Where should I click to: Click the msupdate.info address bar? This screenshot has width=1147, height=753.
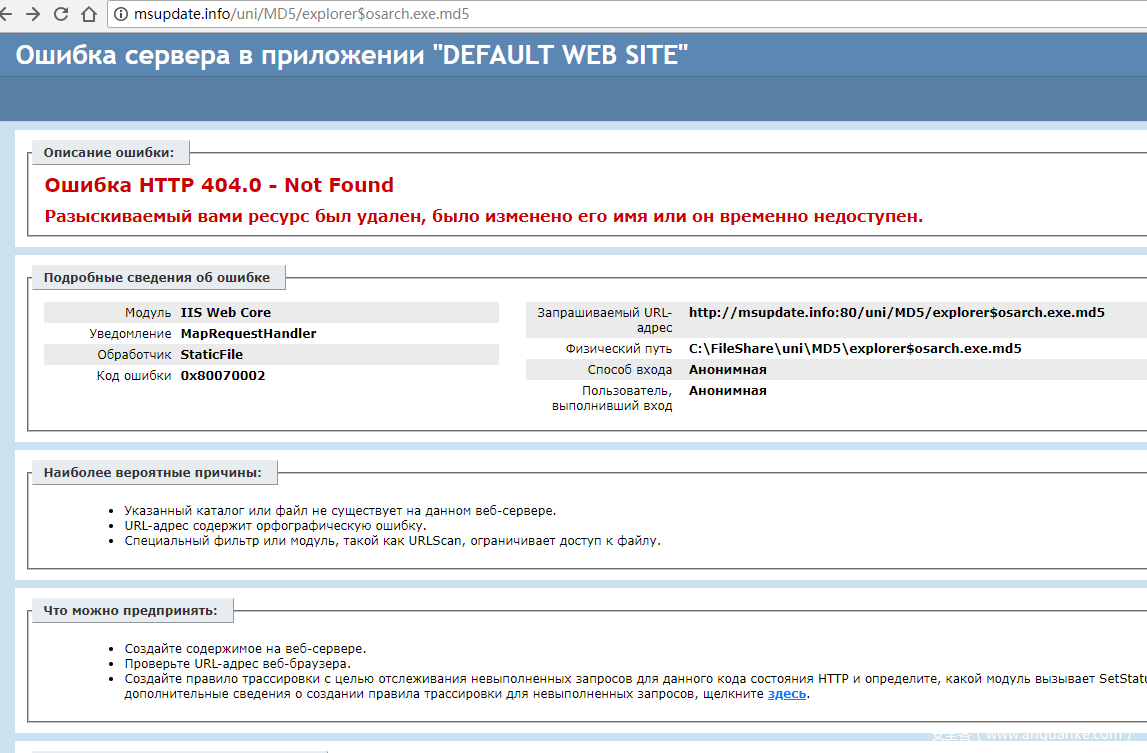(x=301, y=15)
